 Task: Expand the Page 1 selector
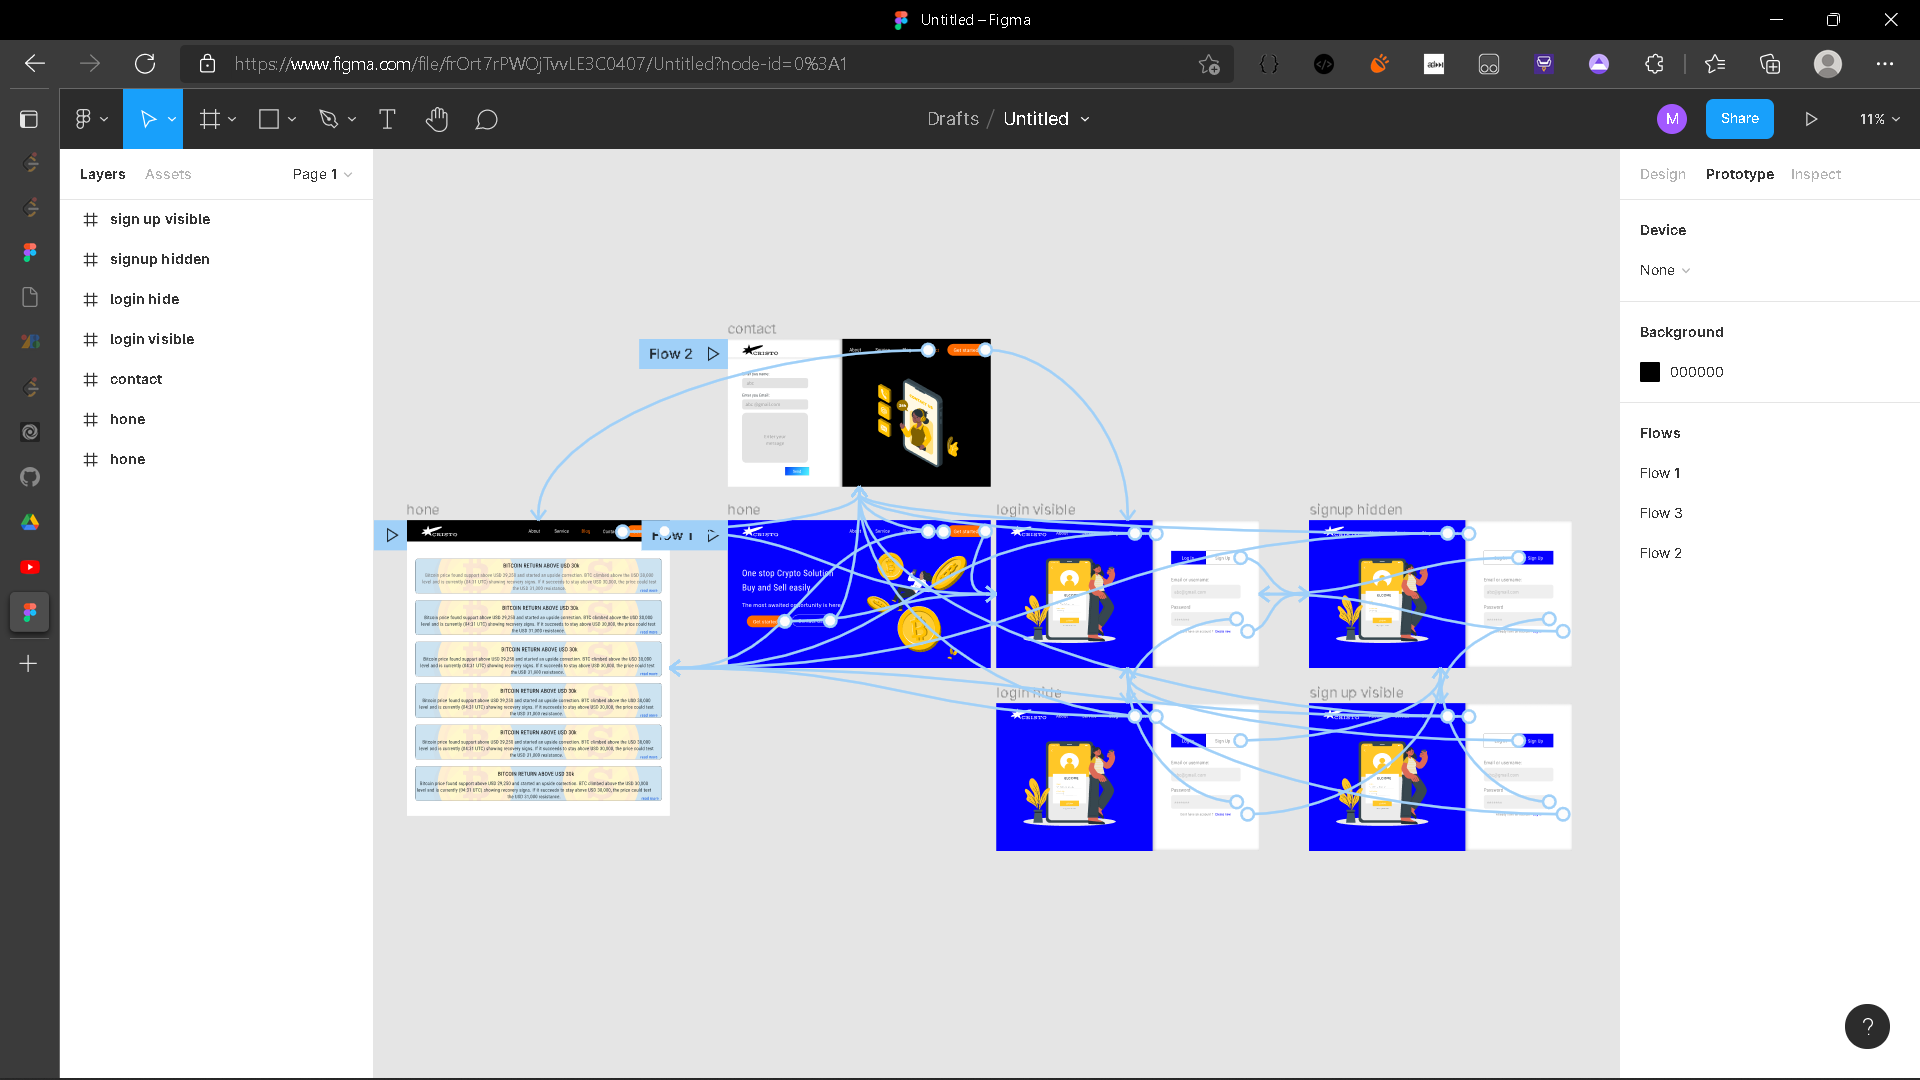[321, 174]
